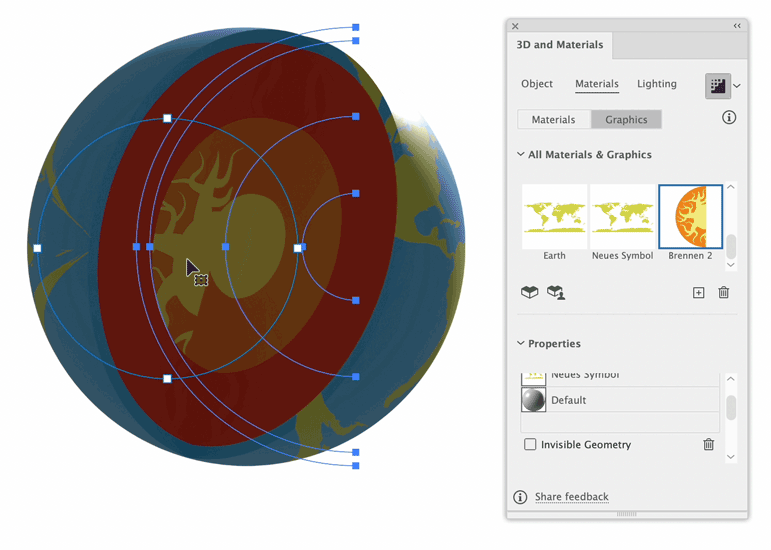Click the graphic's right white handle
The image size is (771, 550).
point(297,248)
